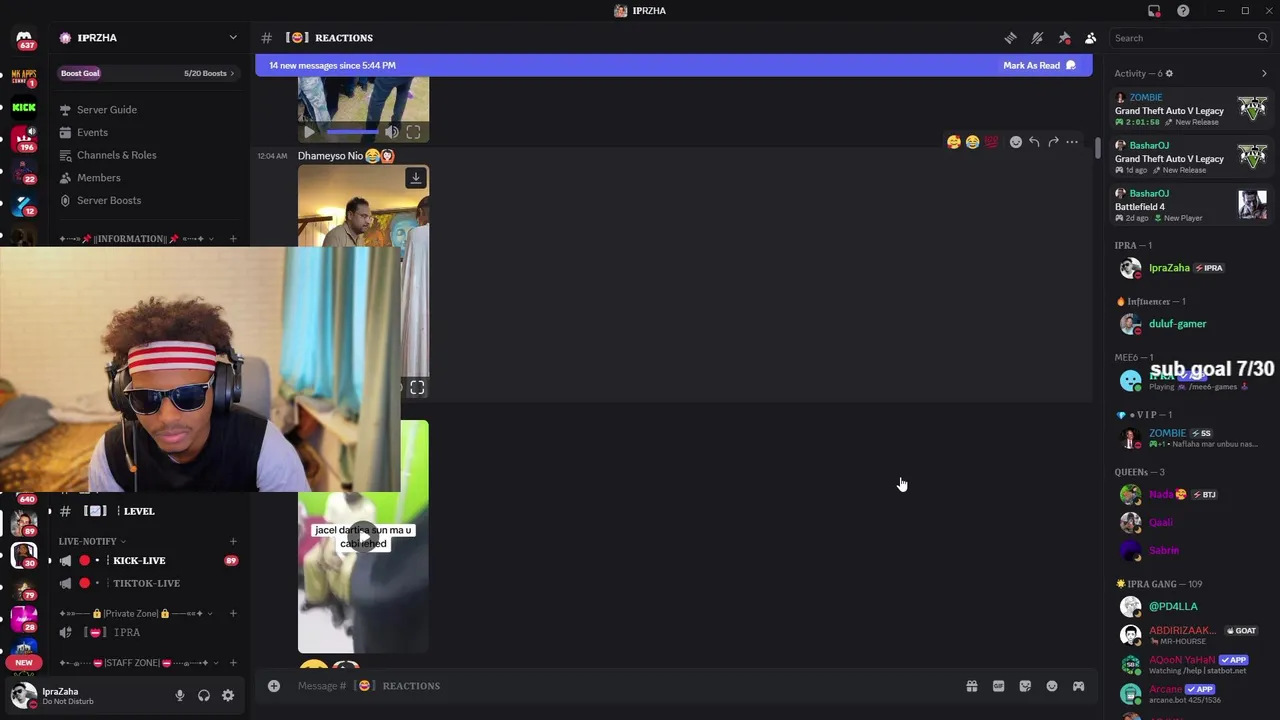Collapse the Private Zone category
The image size is (1280, 720).
[x=136, y=613]
